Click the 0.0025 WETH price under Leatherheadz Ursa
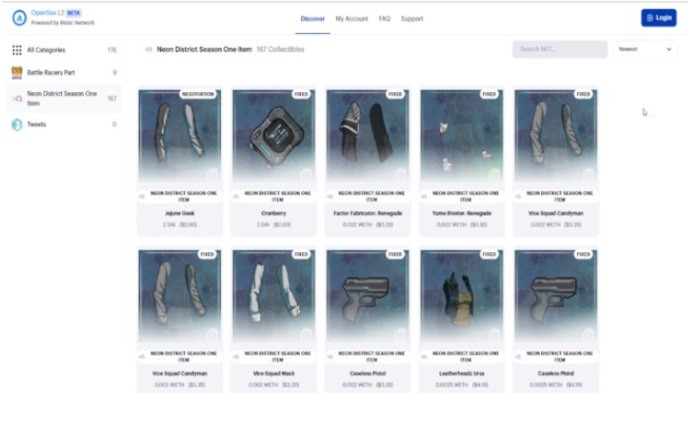Image resolution: width=688 pixels, height=434 pixels. pos(462,385)
